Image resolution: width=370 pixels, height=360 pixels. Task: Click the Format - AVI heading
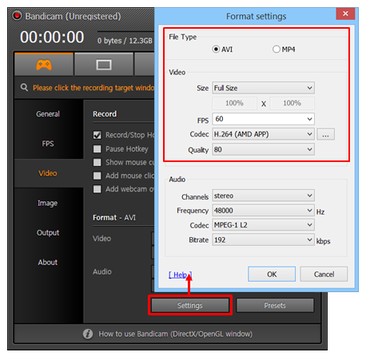click(x=114, y=218)
